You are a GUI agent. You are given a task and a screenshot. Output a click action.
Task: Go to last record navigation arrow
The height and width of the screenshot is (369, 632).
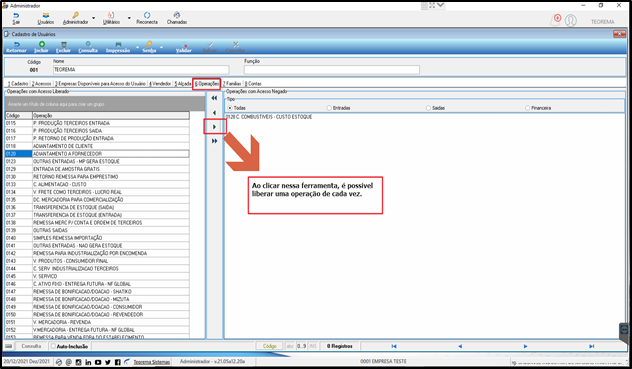click(x=591, y=346)
